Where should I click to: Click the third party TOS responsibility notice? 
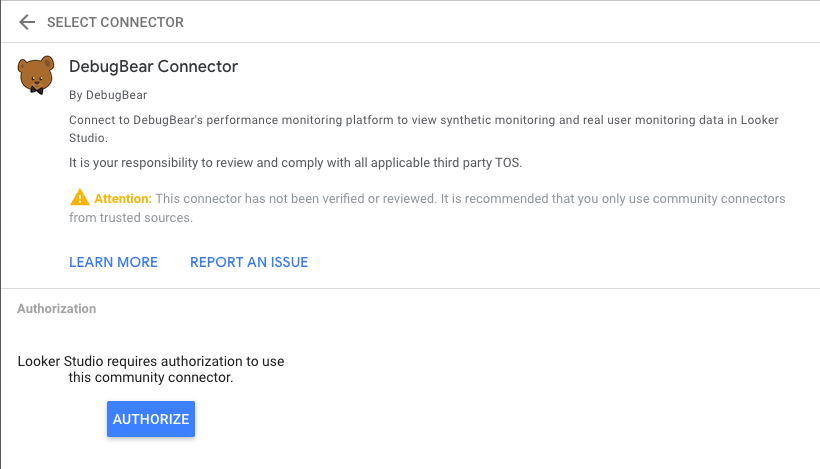pyautogui.click(x=295, y=163)
